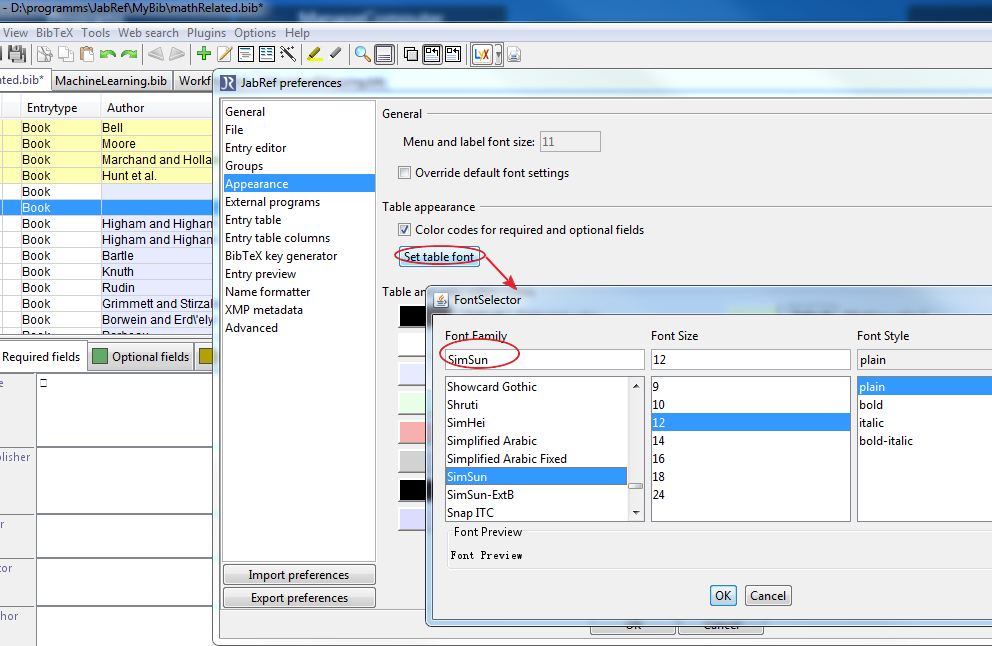Open the Plugins menu
Screen dimensions: 992x646
[x=206, y=33]
